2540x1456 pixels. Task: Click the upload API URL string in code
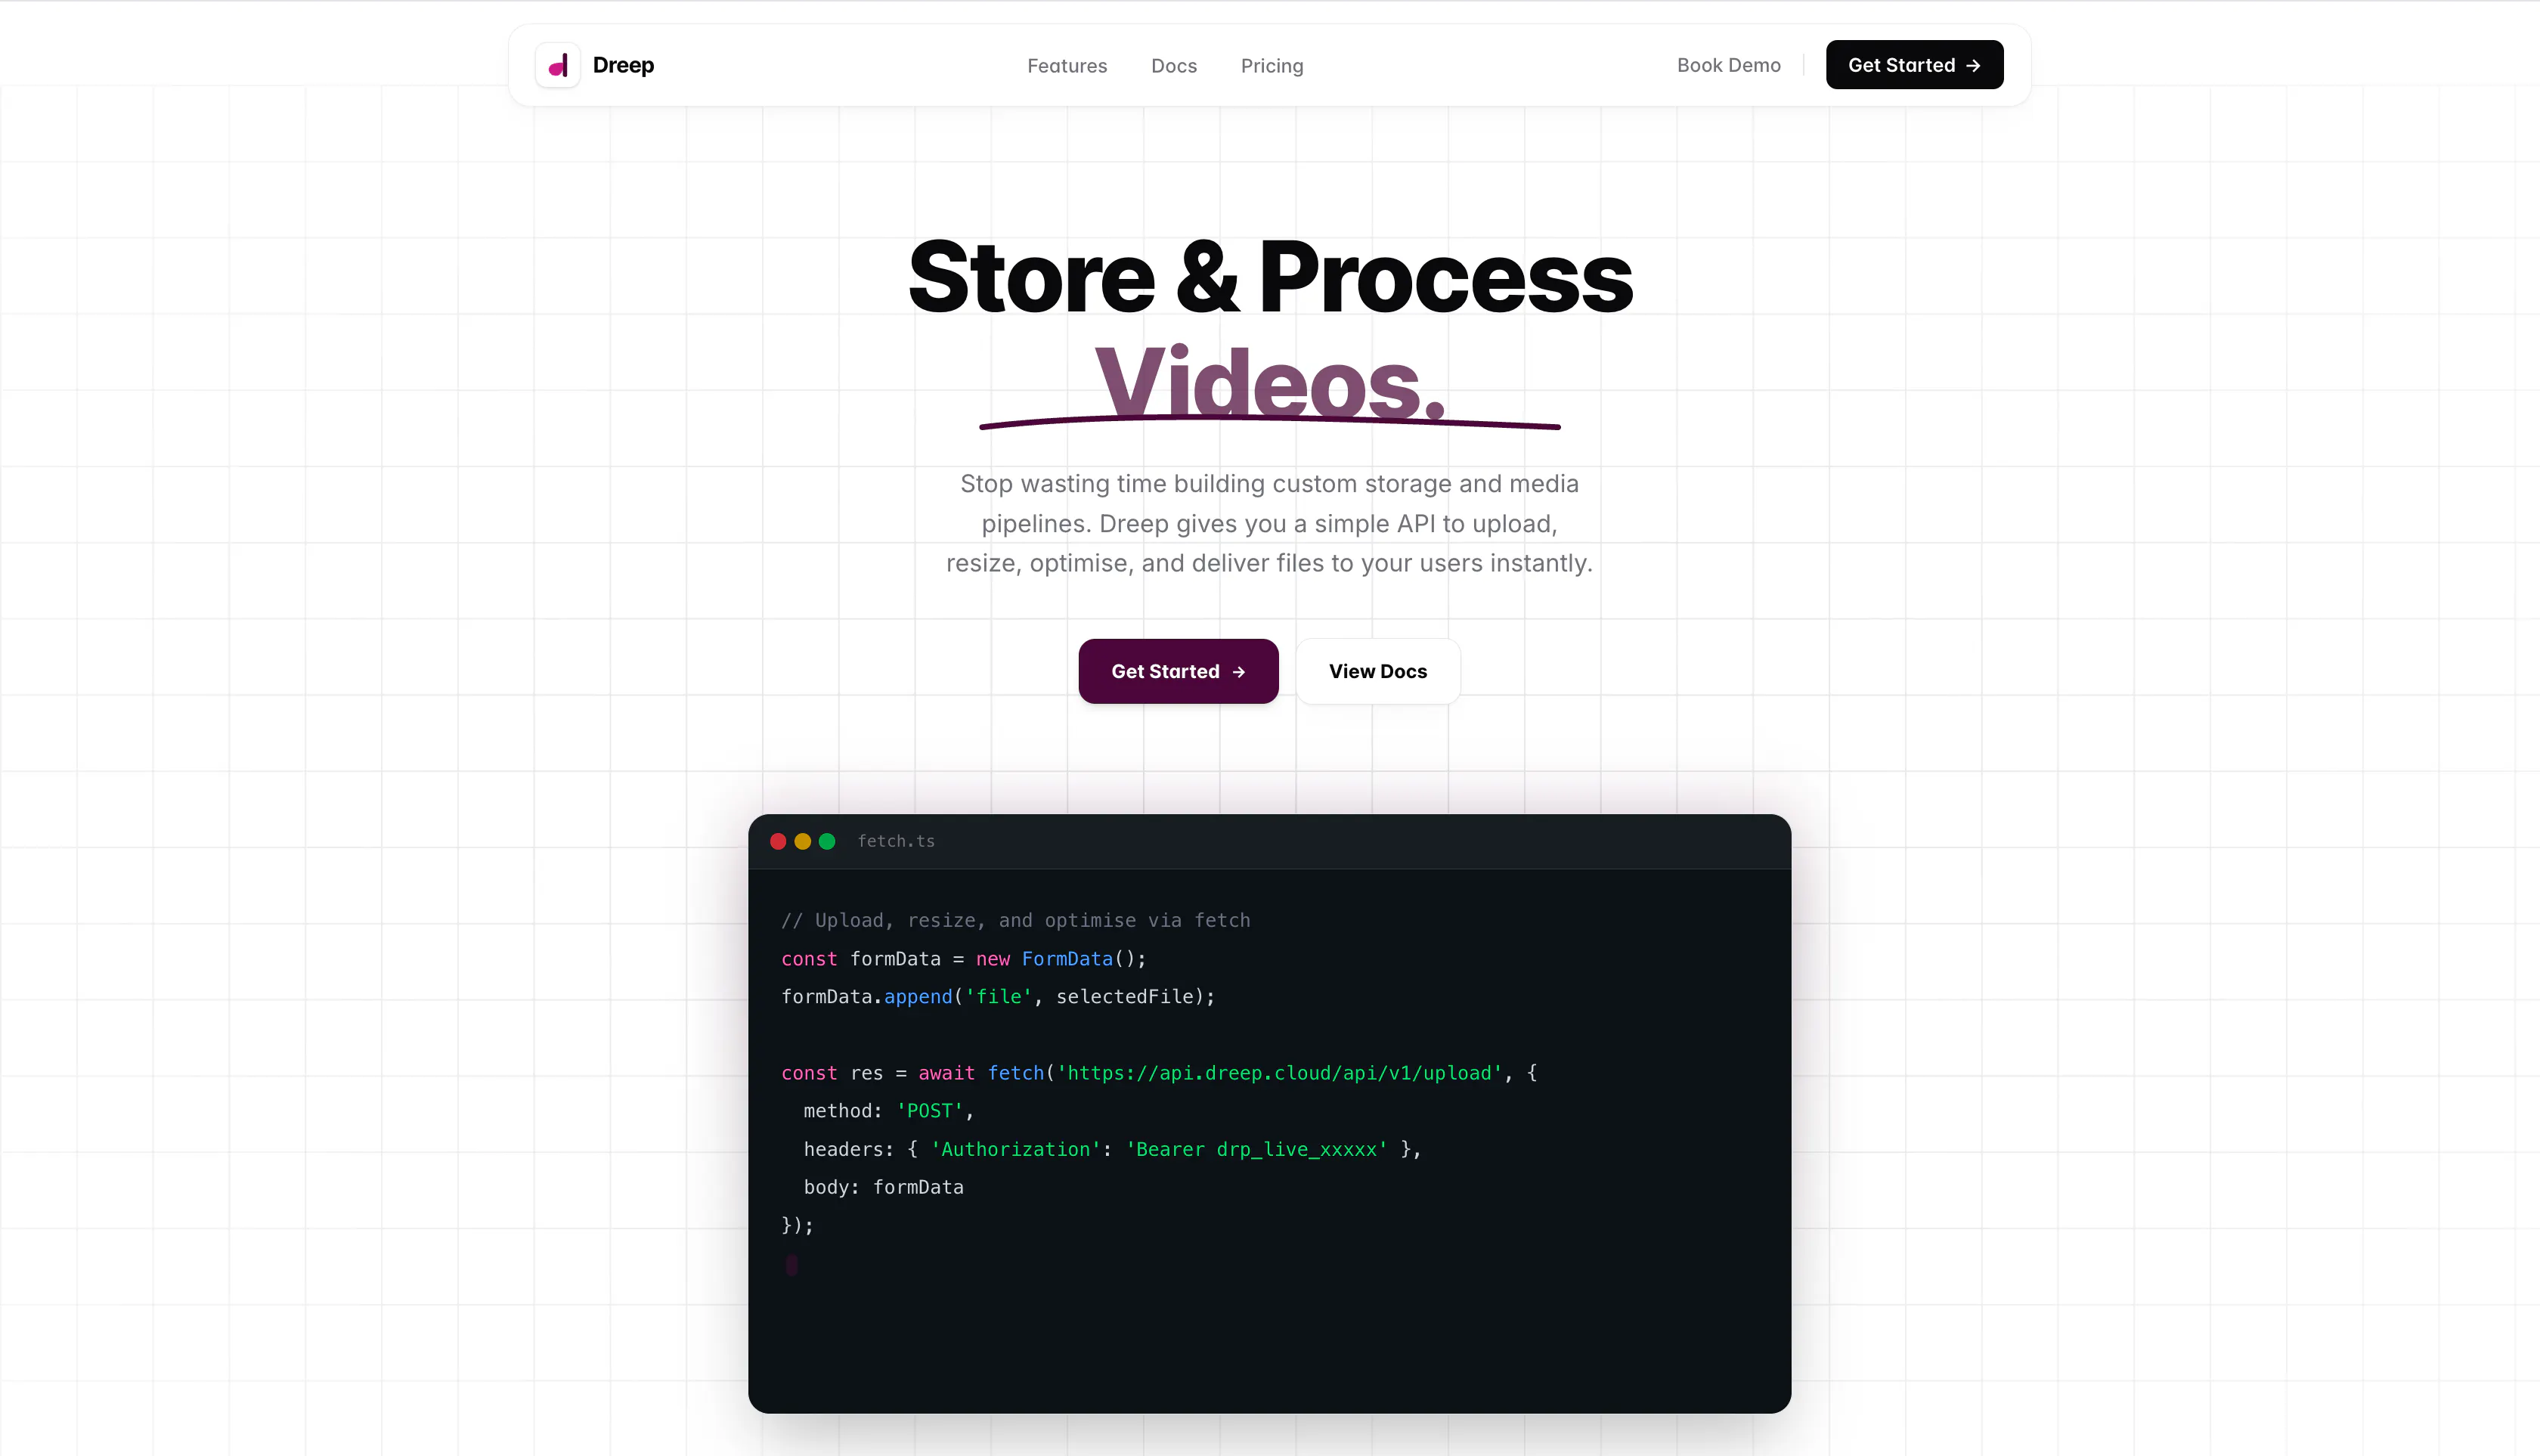[x=1280, y=1073]
